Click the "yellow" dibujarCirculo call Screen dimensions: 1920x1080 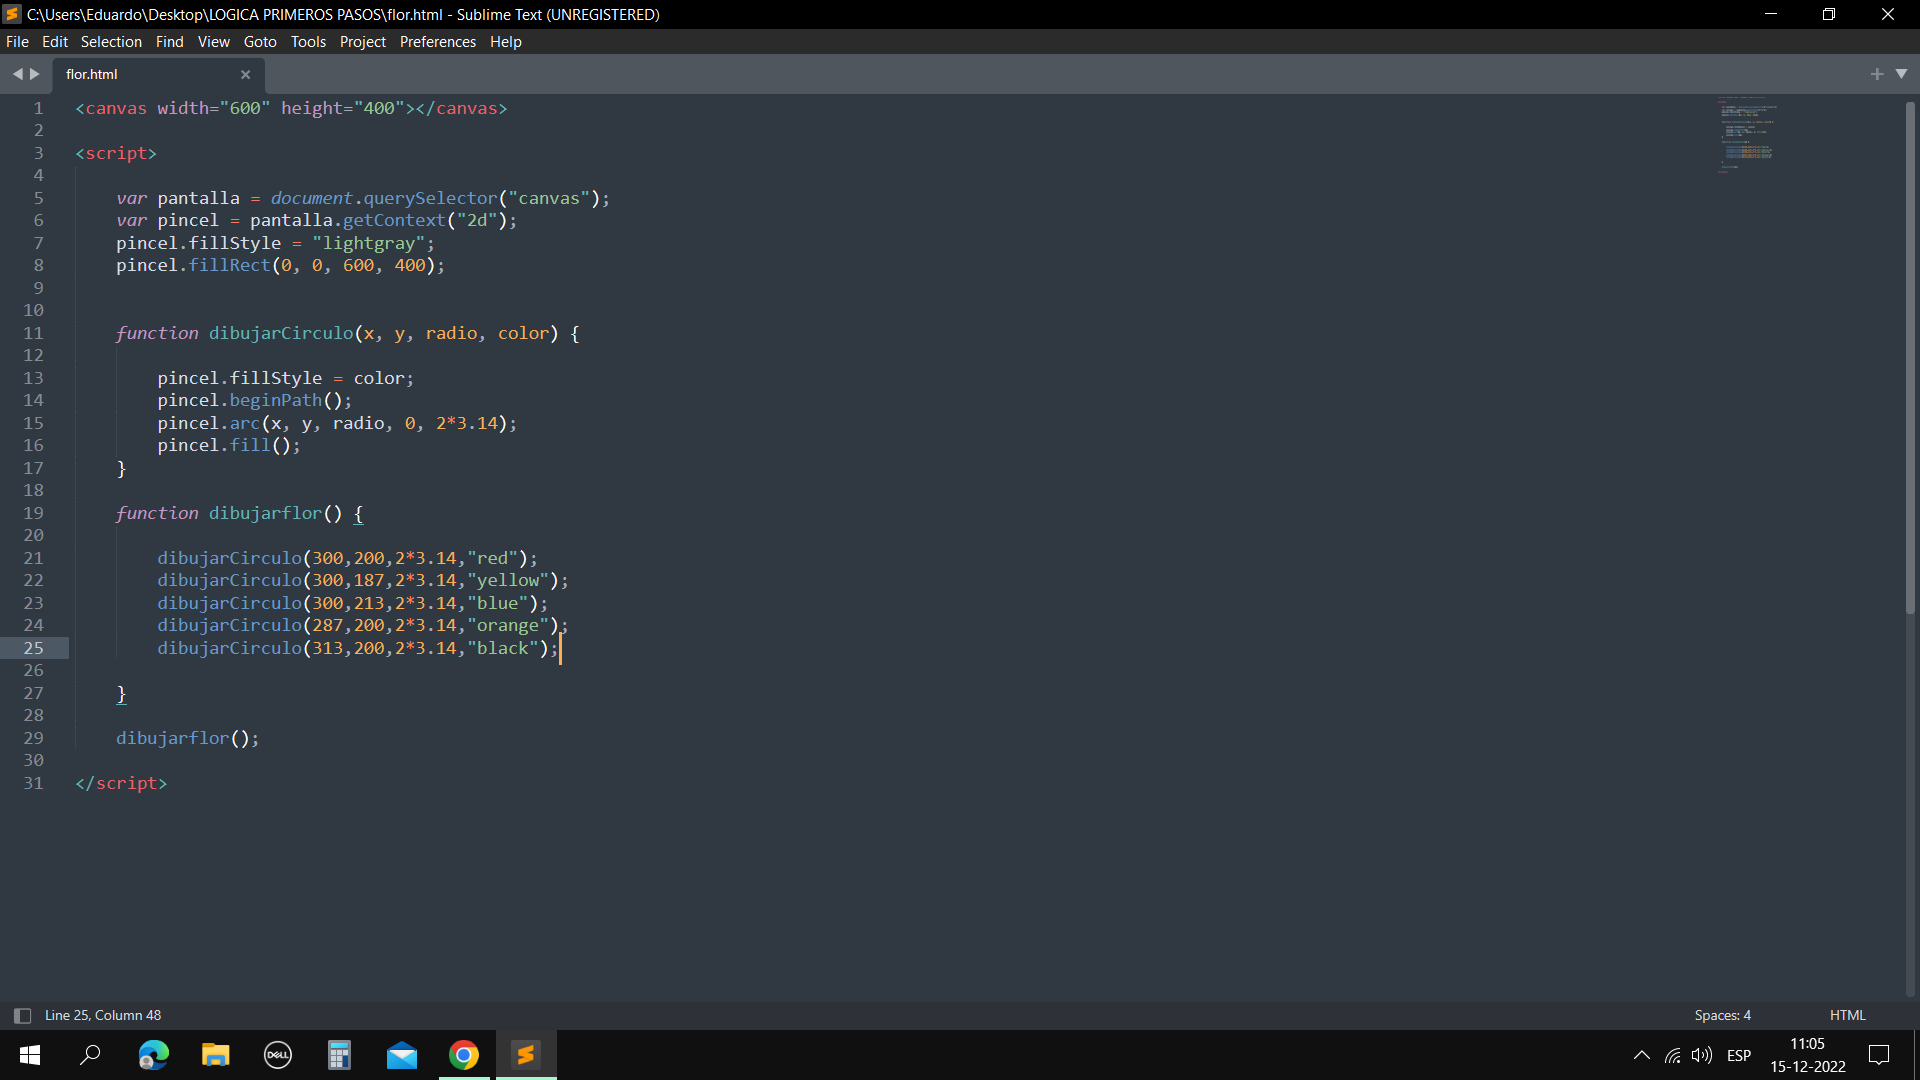(362, 580)
